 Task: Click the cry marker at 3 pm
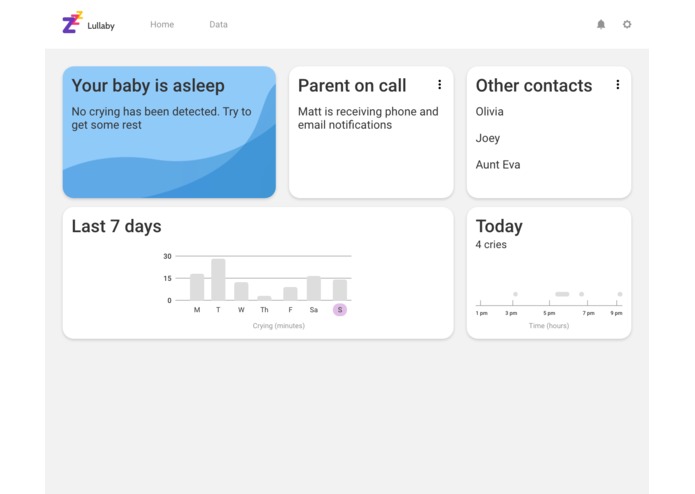[x=515, y=294]
